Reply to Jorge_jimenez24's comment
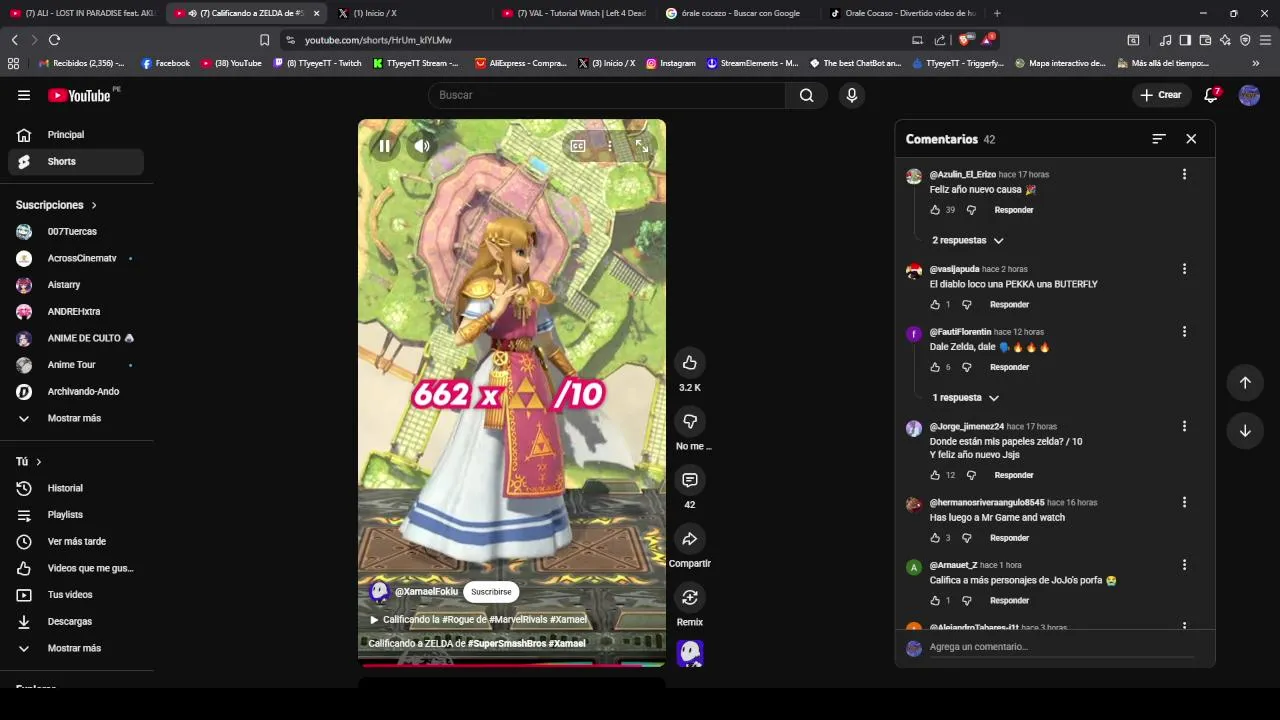 pos(1014,475)
